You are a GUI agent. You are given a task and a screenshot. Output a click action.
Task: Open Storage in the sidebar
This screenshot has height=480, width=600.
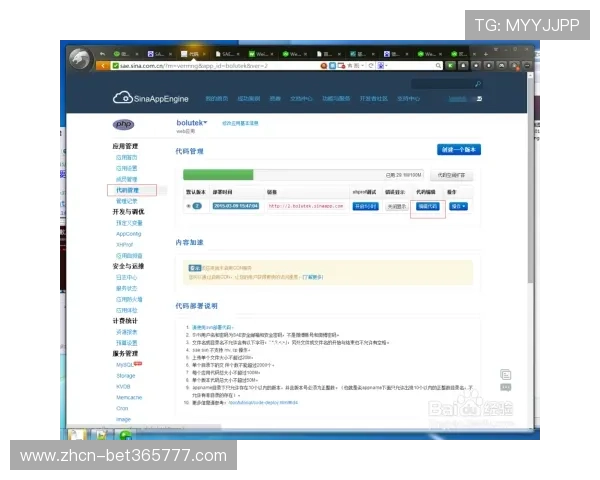[126, 376]
